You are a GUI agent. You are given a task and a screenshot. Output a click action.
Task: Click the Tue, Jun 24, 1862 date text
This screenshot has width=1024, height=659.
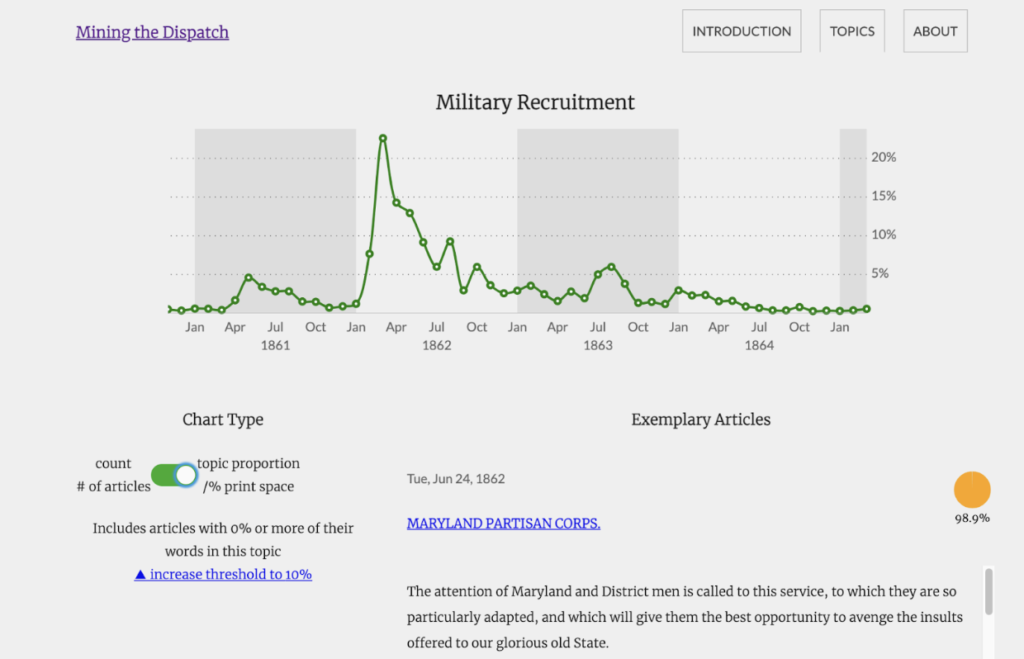[456, 479]
